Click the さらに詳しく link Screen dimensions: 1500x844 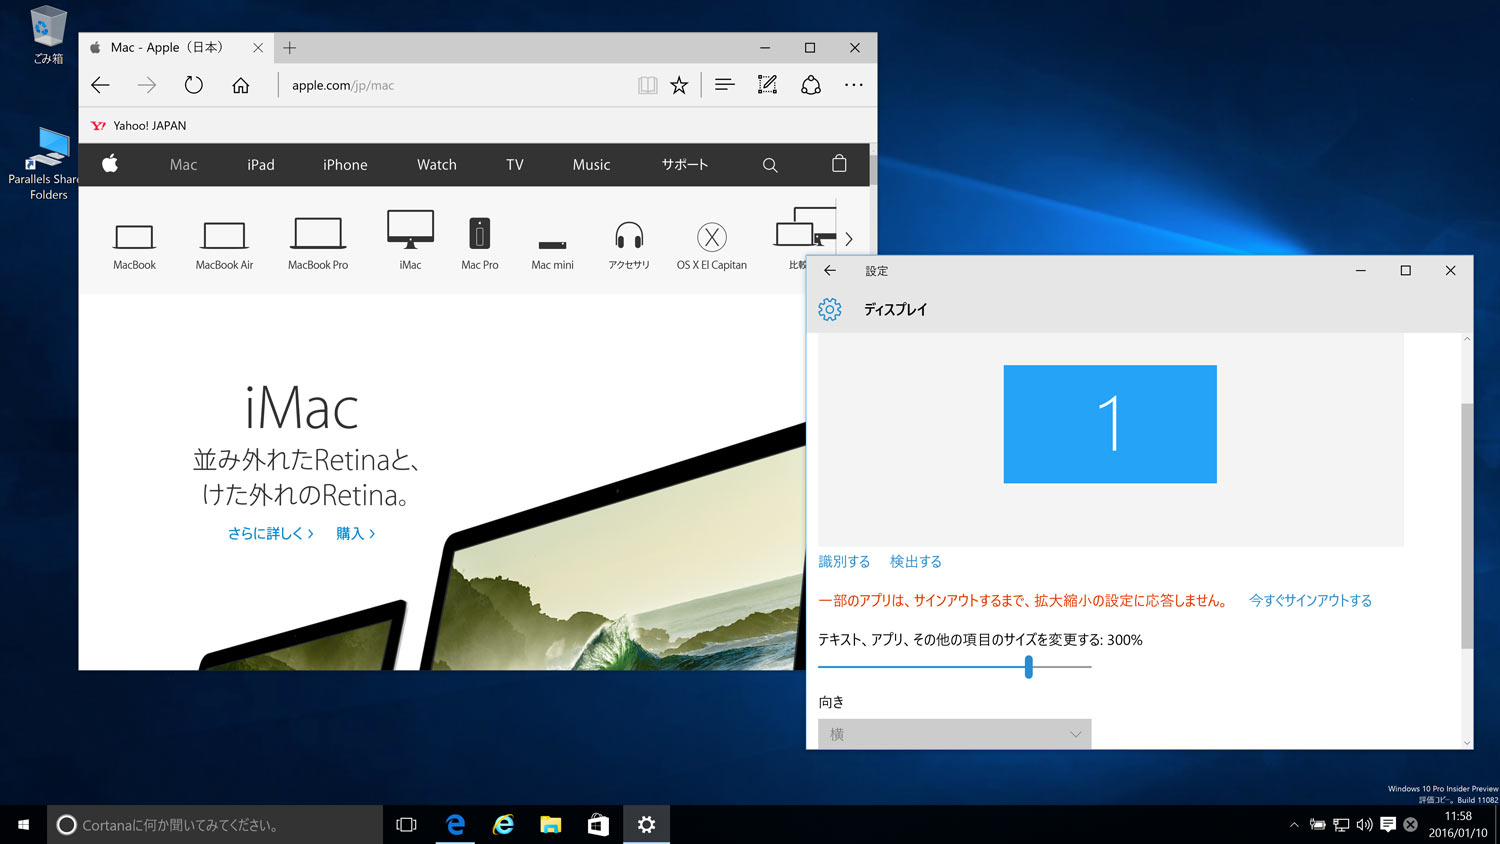tap(270, 533)
